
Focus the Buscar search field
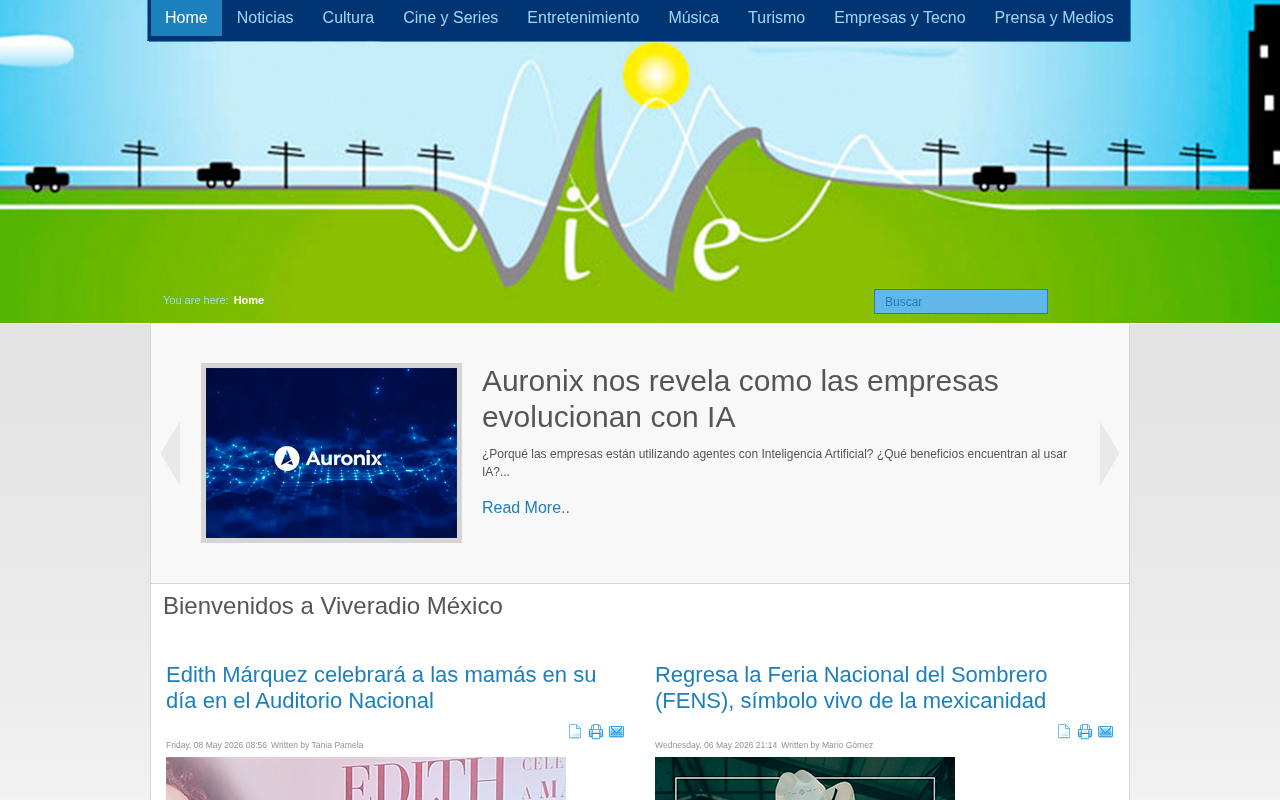961,302
